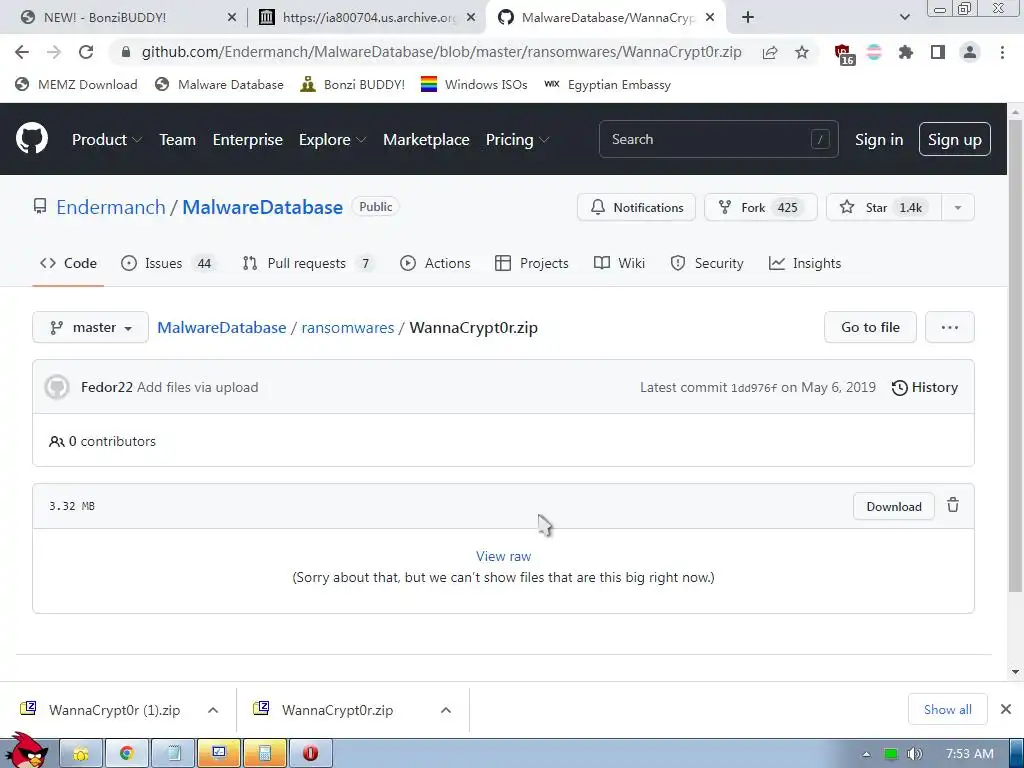This screenshot has height=768, width=1024.
Task: Click the Sign up button
Action: click(x=954, y=139)
